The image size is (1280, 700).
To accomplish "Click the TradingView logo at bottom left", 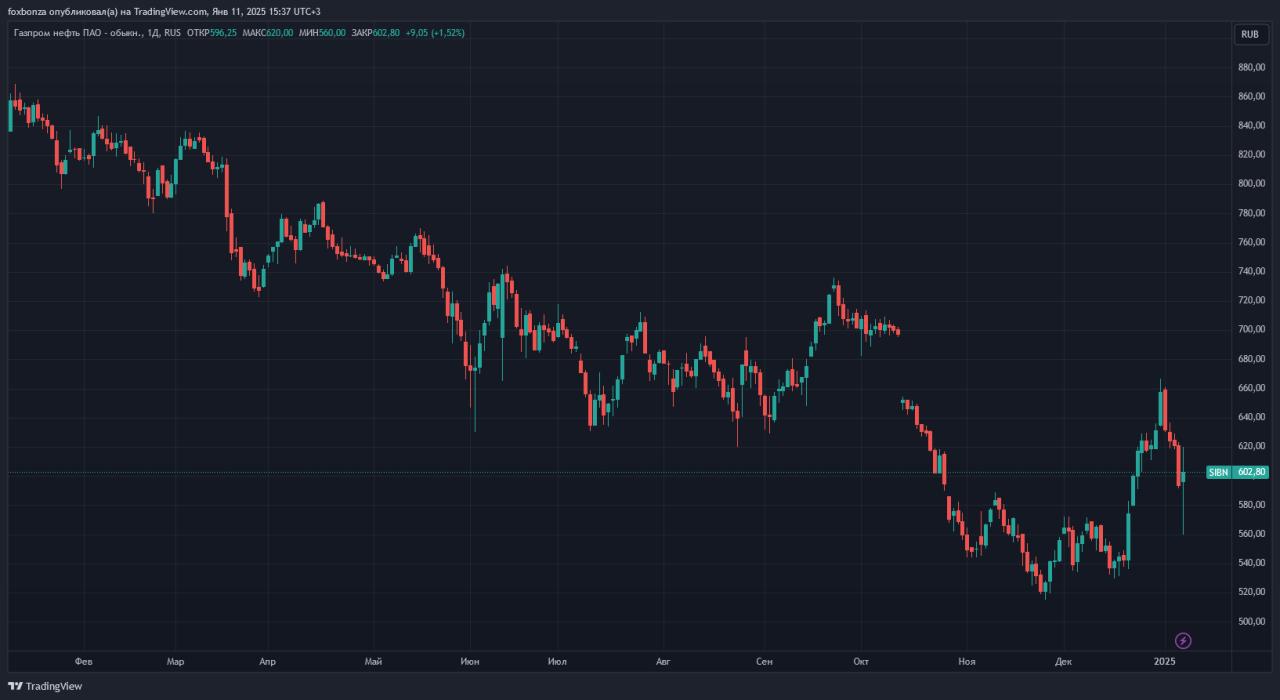I will [45, 686].
